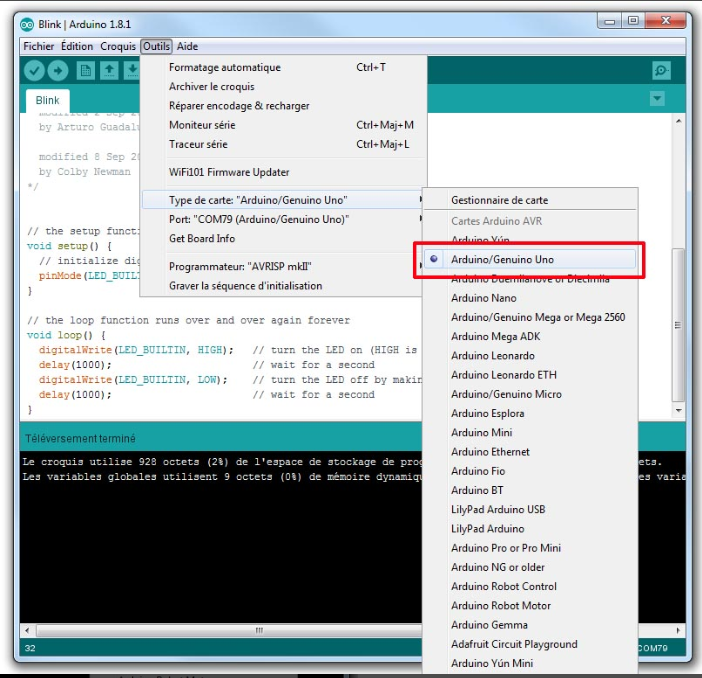The height and width of the screenshot is (678, 702).
Task: Click the New sketch toolbar icon
Action: tap(86, 70)
